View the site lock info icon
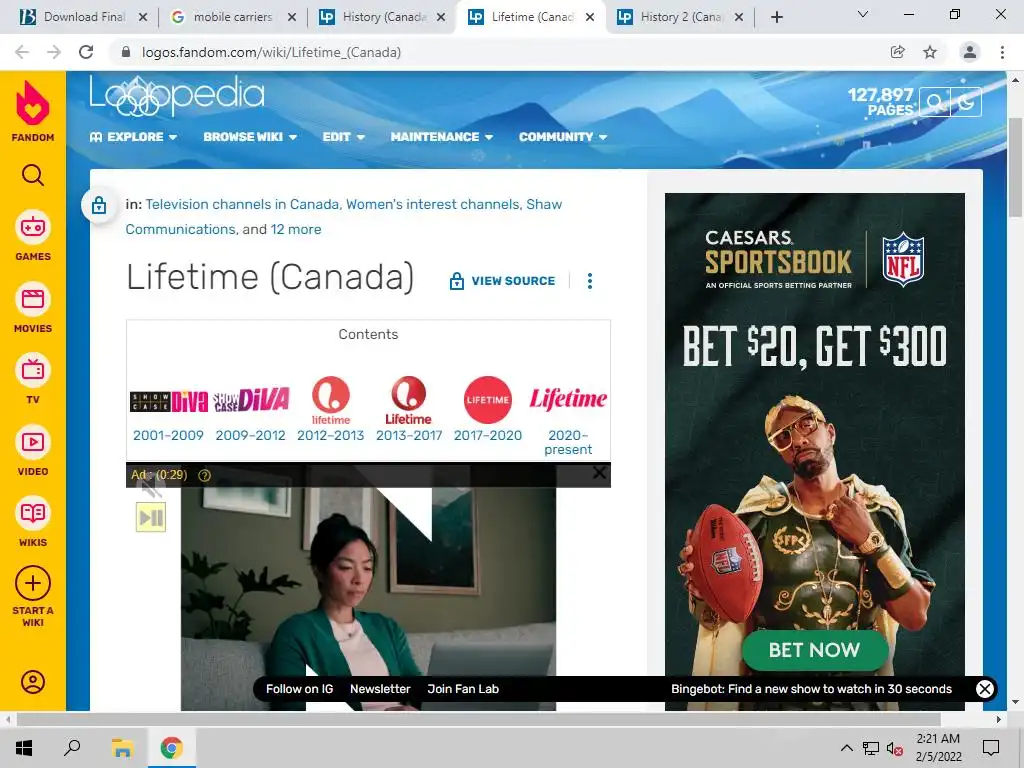Viewport: 1024px width, 768px height. (x=126, y=52)
